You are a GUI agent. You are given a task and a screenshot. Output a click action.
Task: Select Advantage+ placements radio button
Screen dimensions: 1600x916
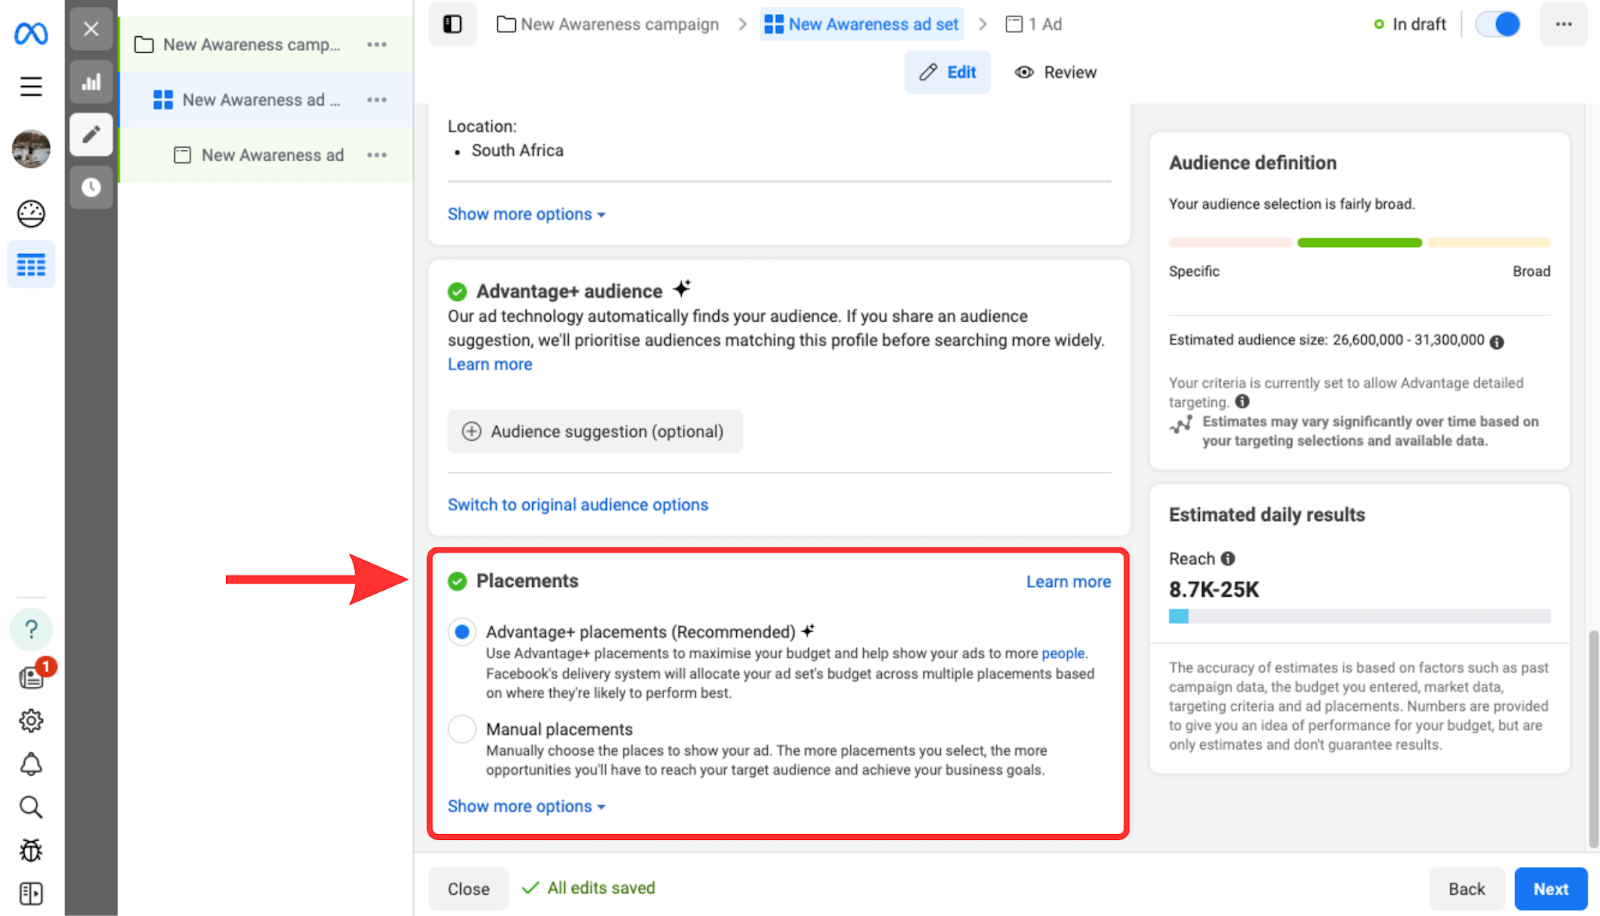462,632
